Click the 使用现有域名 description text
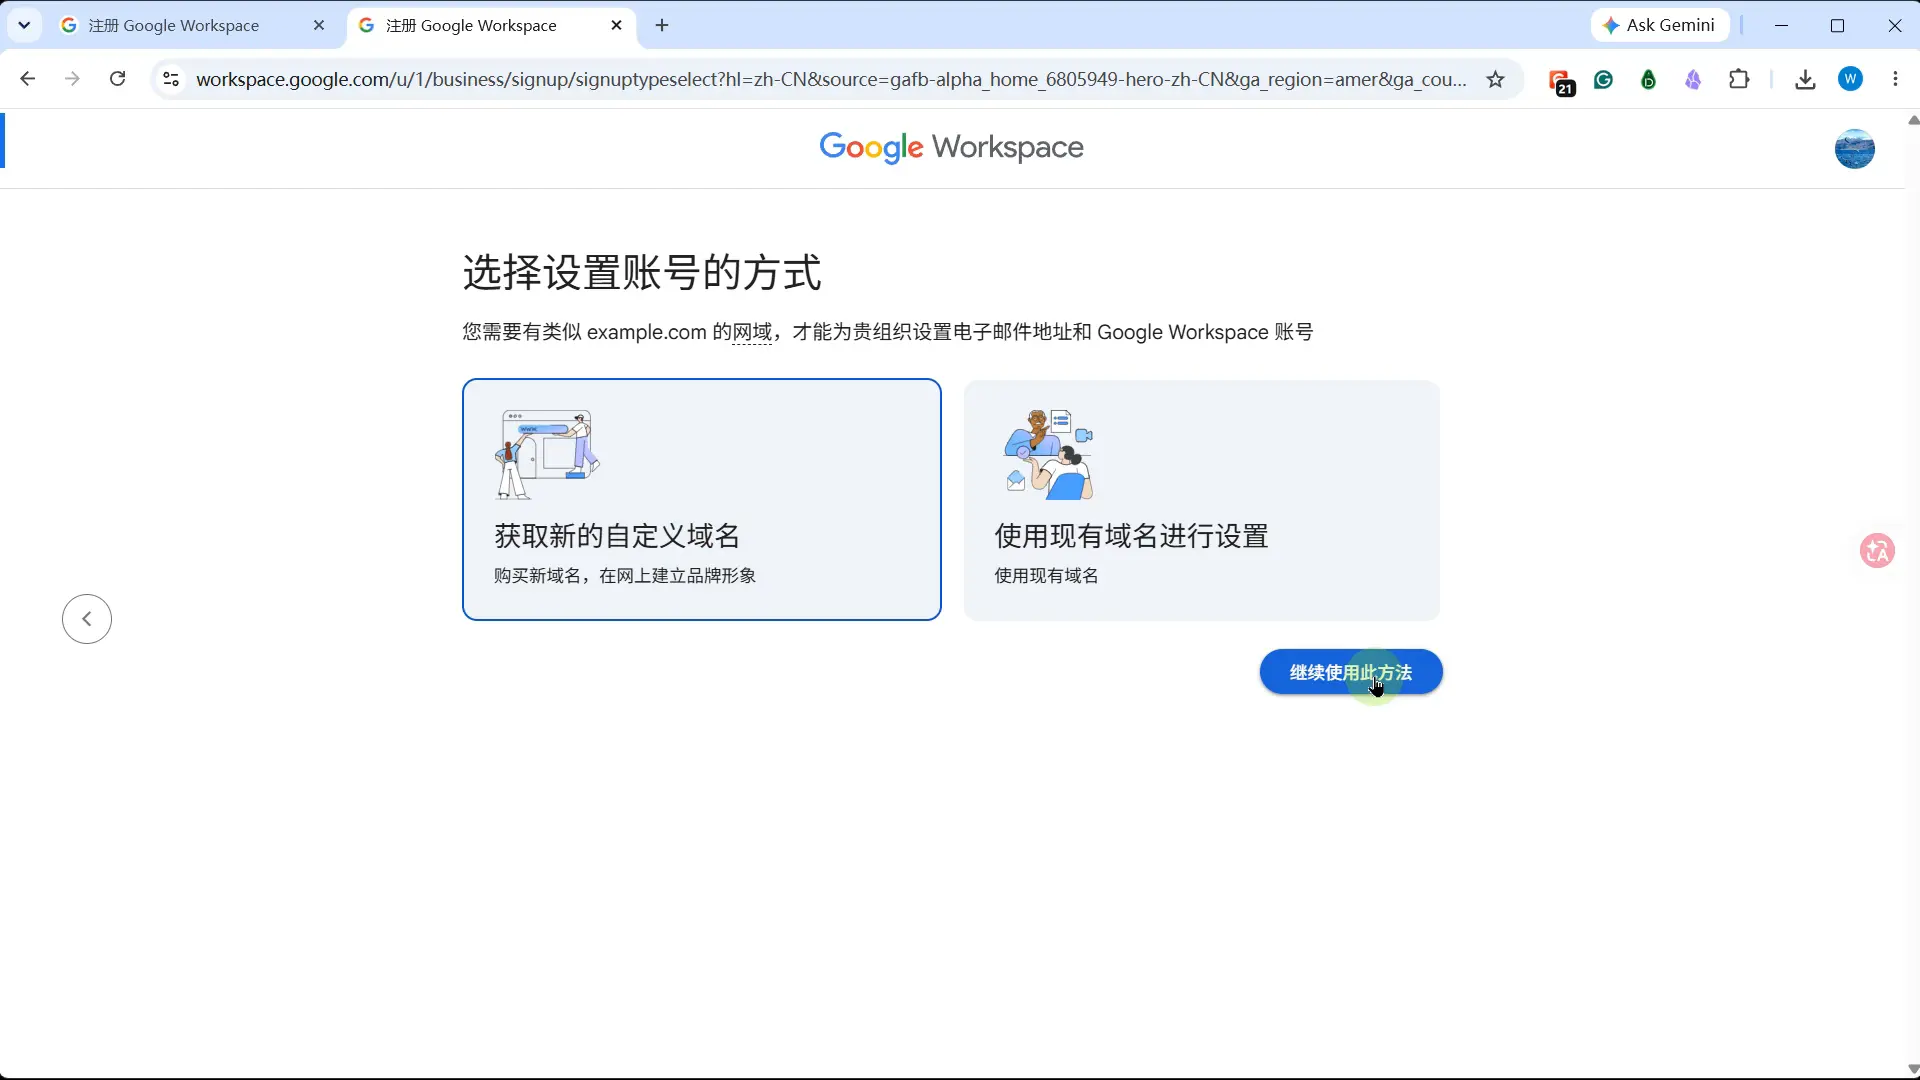 1046,575
